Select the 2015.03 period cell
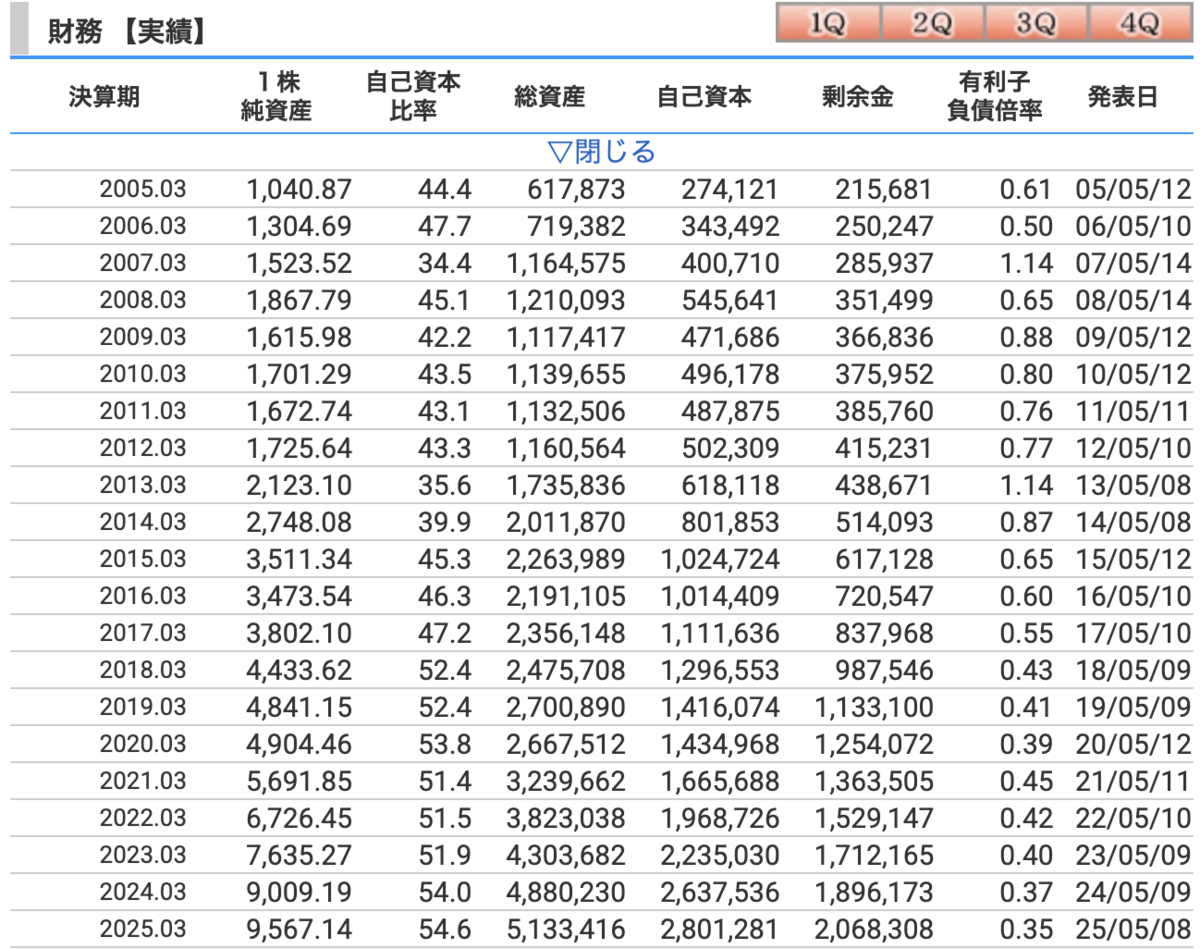Screen dimensions: 1200x949 click(143, 559)
